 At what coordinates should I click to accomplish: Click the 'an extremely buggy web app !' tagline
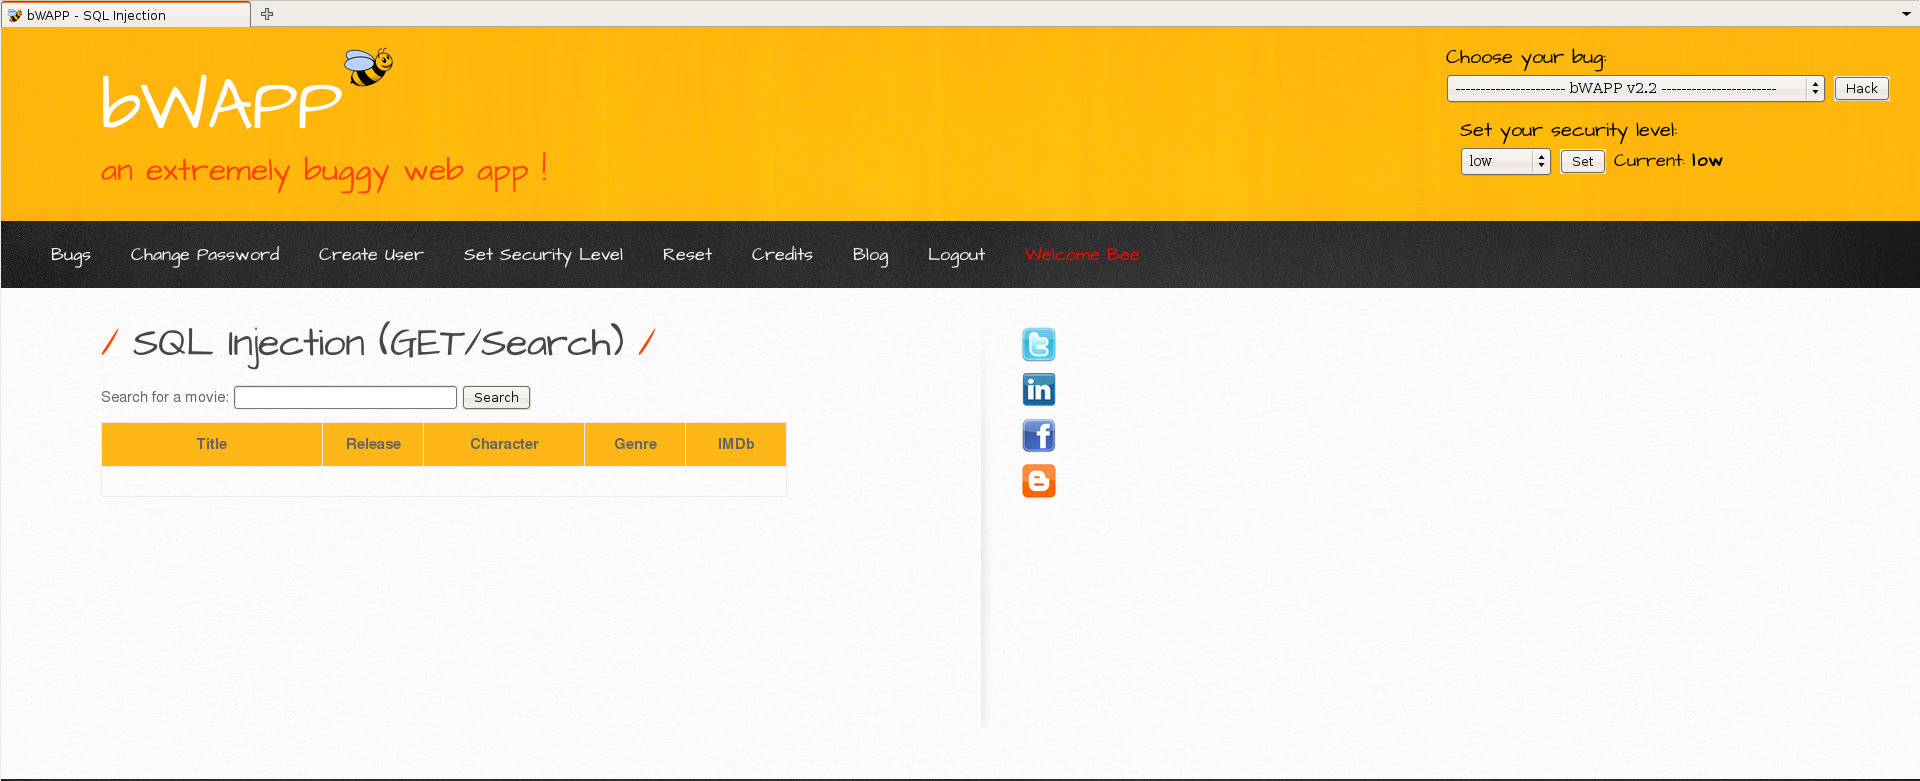click(324, 171)
